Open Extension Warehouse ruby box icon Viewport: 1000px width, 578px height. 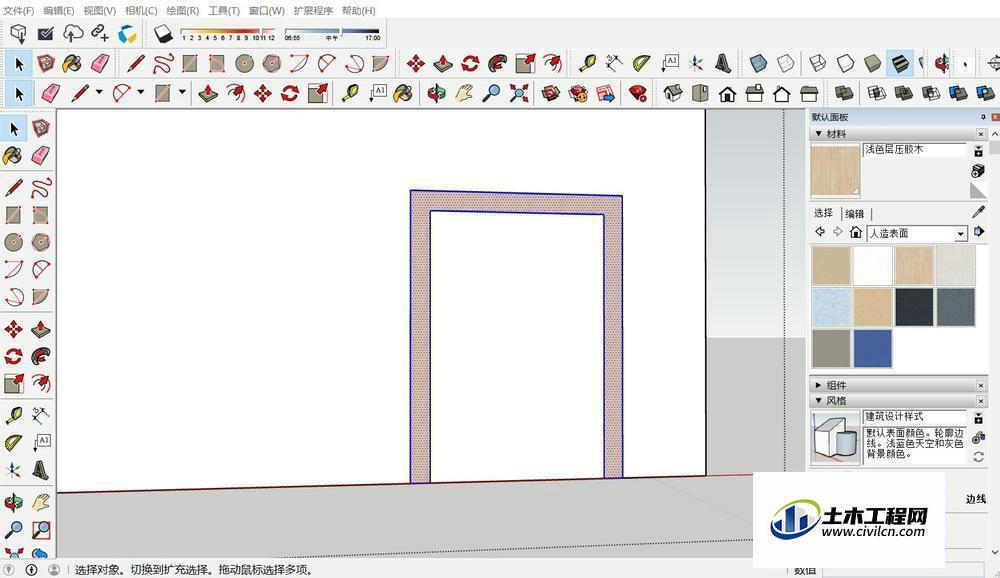pos(578,94)
